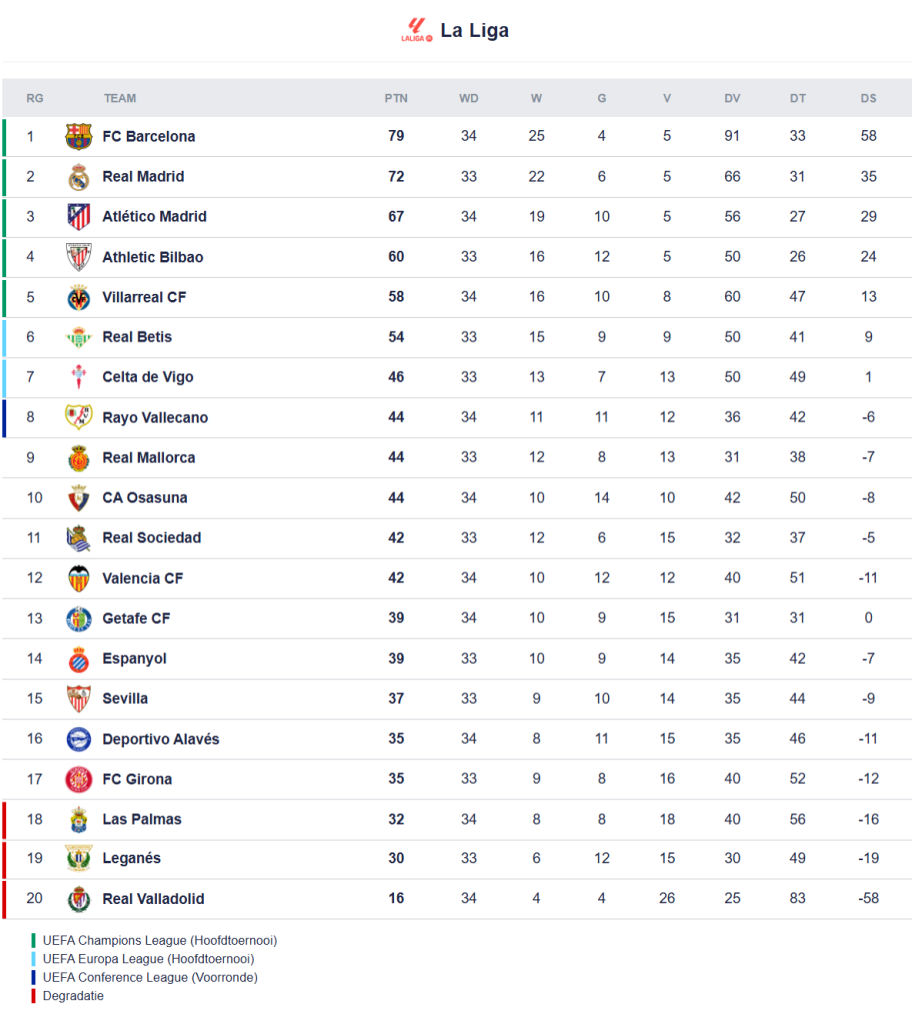Click the Villarreal CF club crest
This screenshot has width=912, height=1024.
pyautogui.click(x=79, y=297)
